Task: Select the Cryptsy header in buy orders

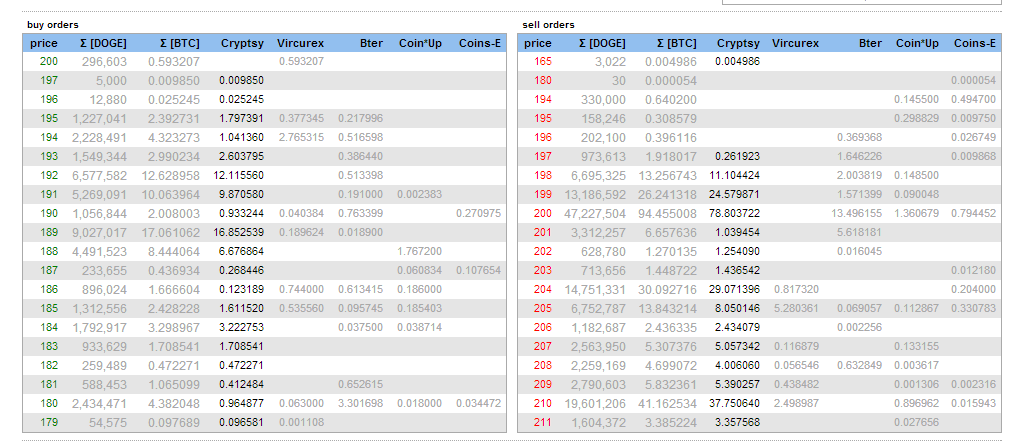Action: pyautogui.click(x=242, y=44)
